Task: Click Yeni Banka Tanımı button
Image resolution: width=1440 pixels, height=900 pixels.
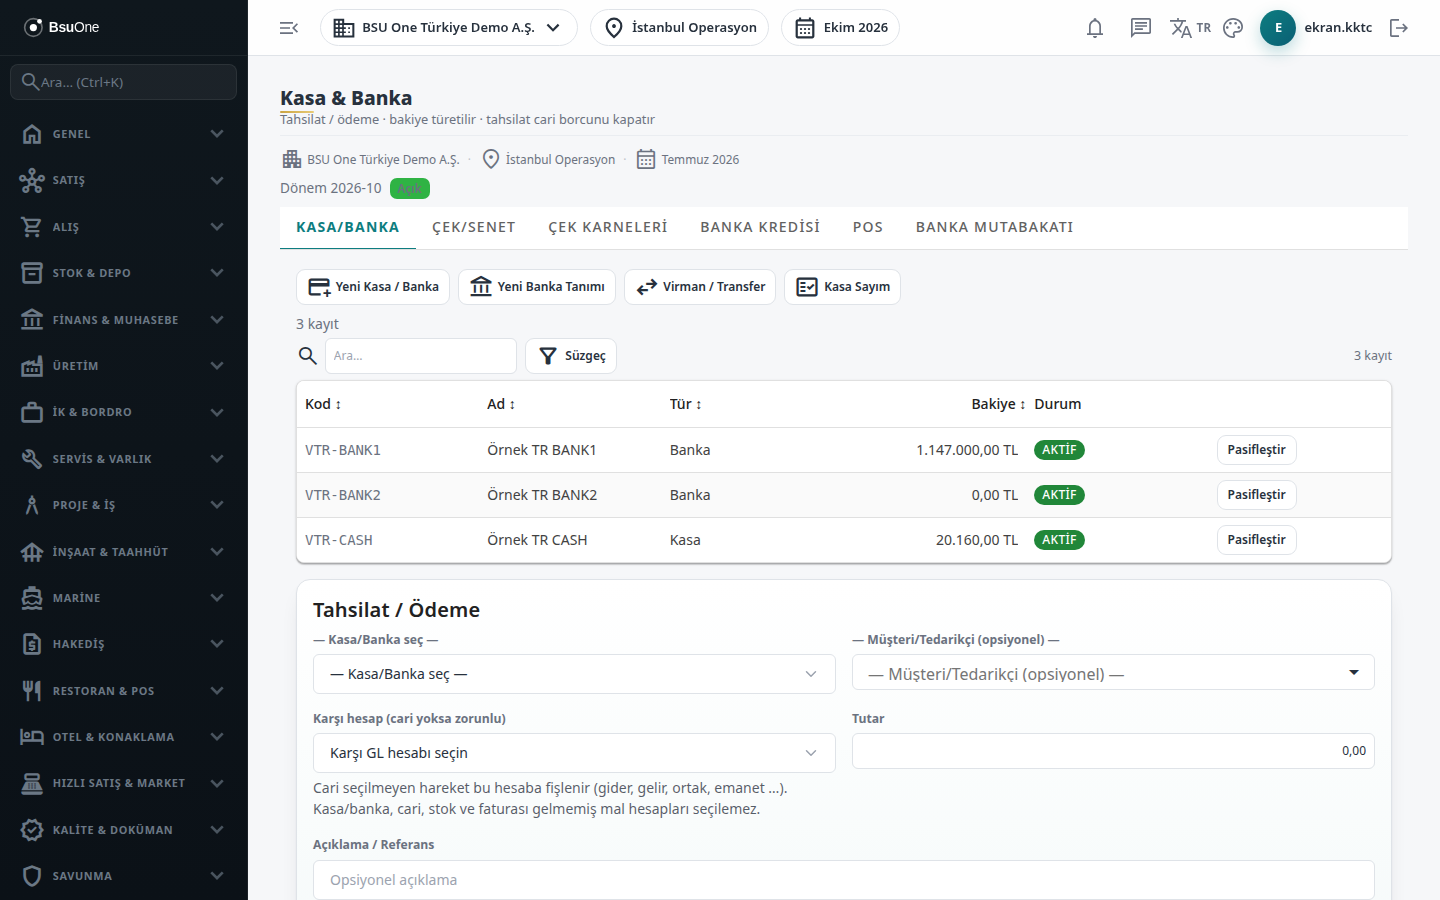Action: (537, 287)
